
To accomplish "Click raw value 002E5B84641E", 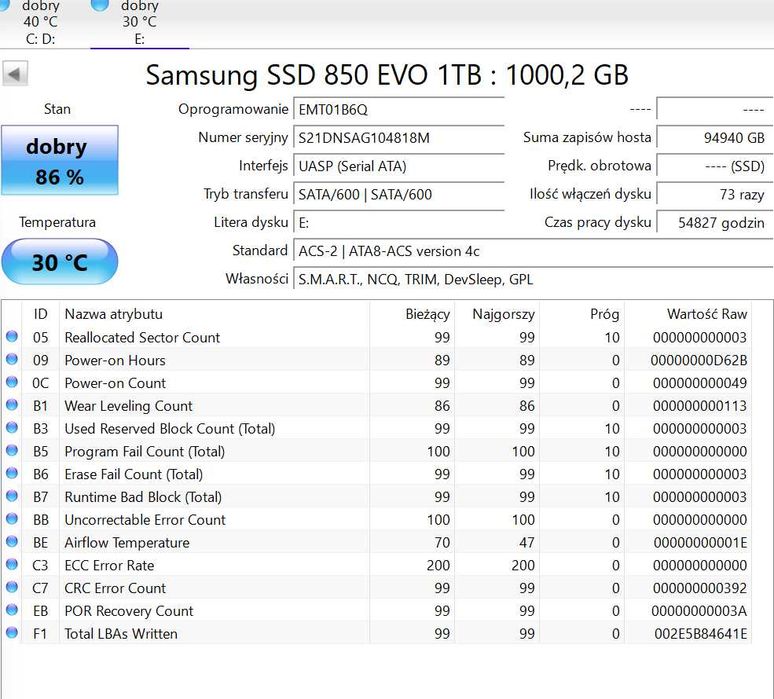I will tap(701, 633).
